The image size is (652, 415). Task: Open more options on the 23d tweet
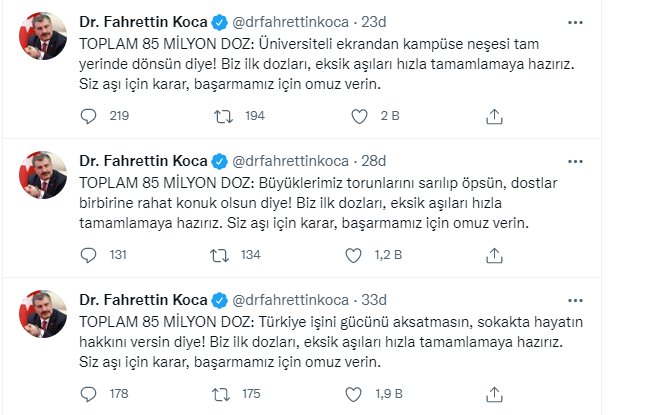click(x=575, y=22)
